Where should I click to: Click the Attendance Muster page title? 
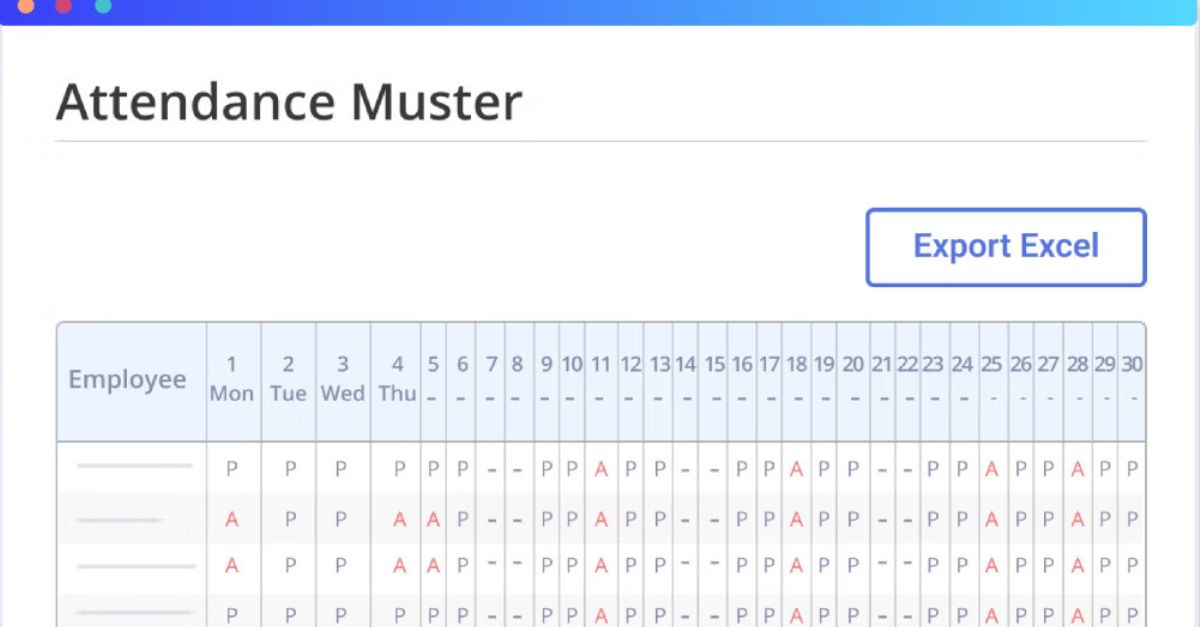291,100
